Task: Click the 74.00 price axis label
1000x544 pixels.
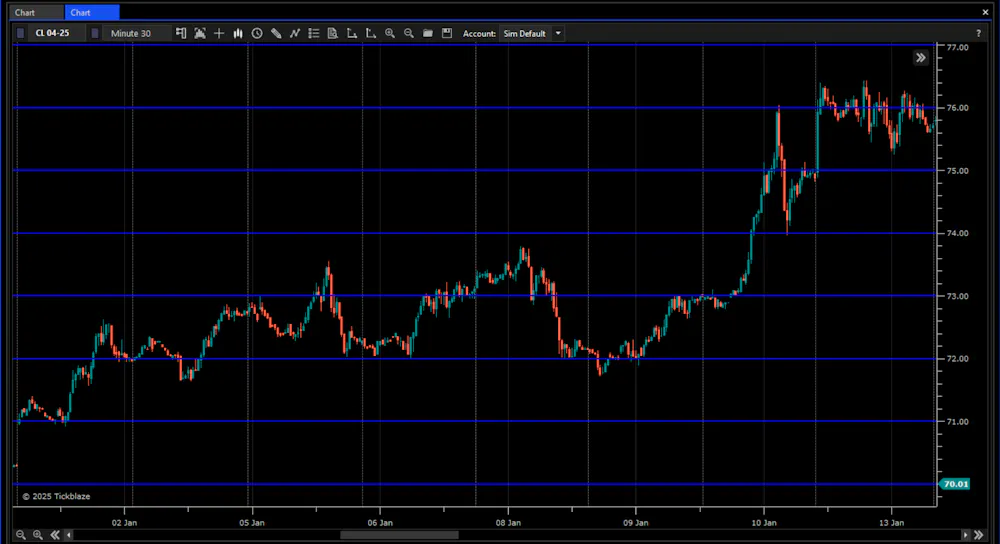Action: [957, 233]
